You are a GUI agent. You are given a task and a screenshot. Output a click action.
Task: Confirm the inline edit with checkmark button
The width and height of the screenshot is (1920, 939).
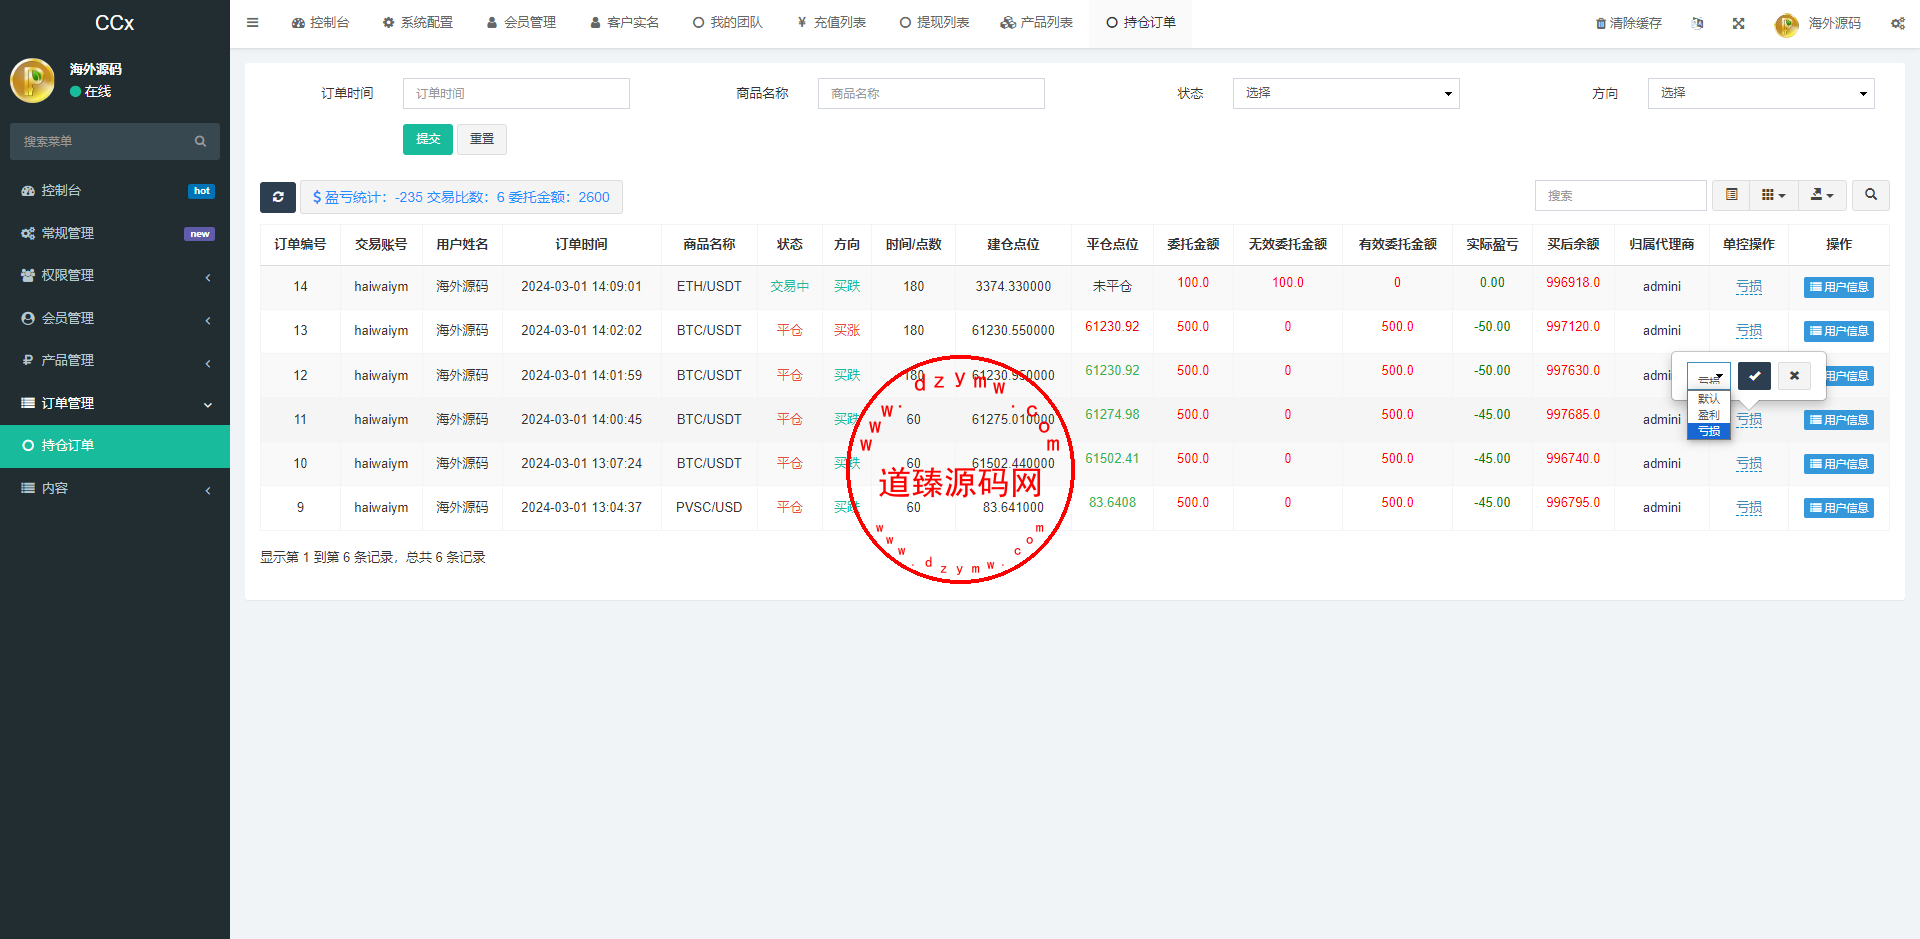click(x=1754, y=376)
